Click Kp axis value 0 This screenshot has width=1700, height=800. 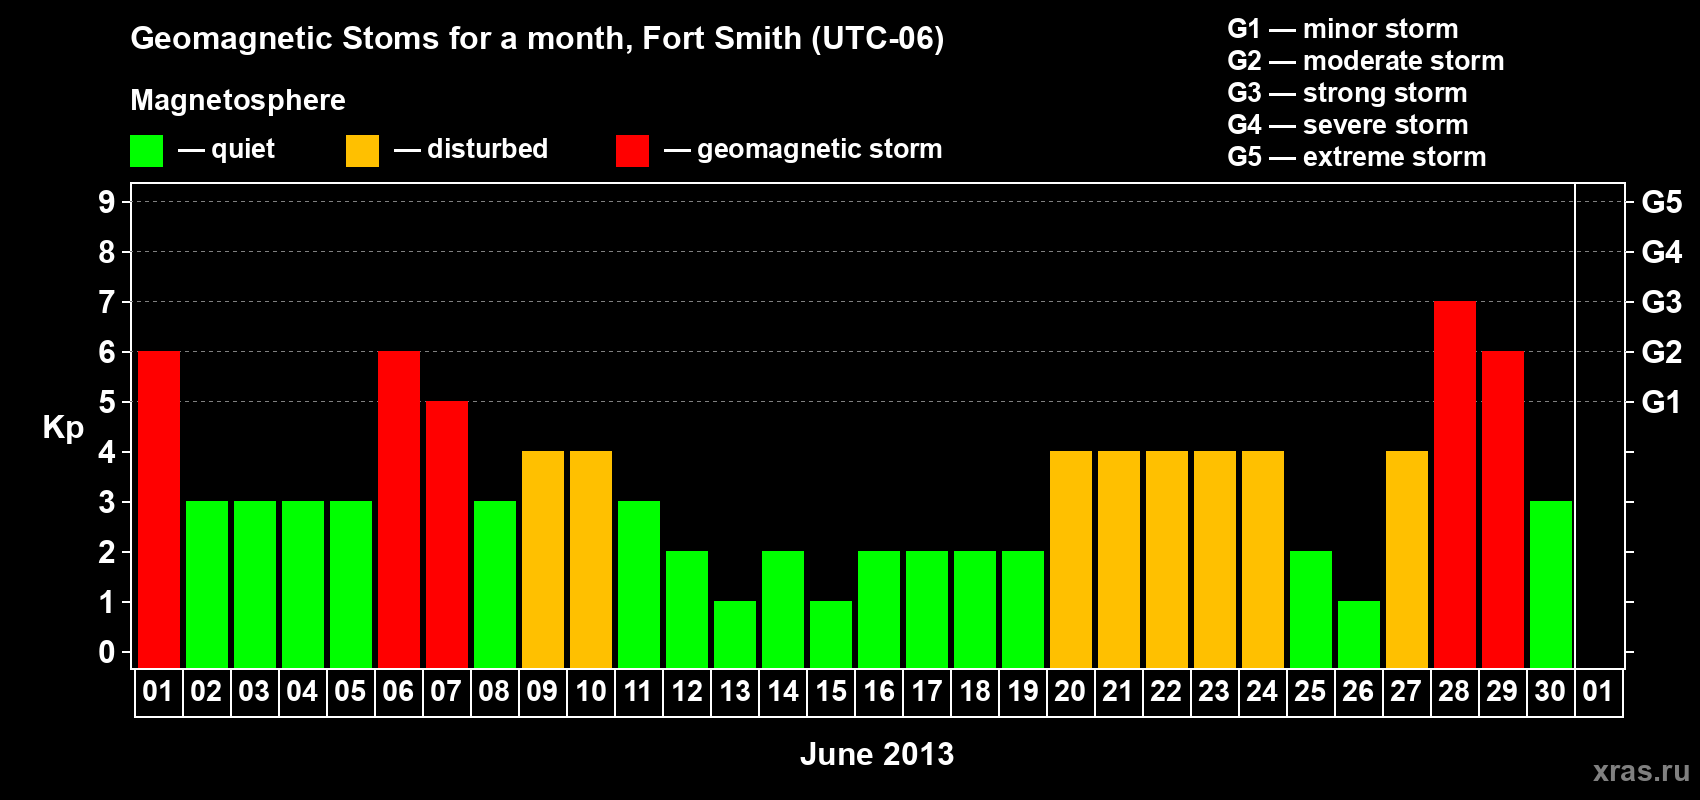click(x=107, y=652)
